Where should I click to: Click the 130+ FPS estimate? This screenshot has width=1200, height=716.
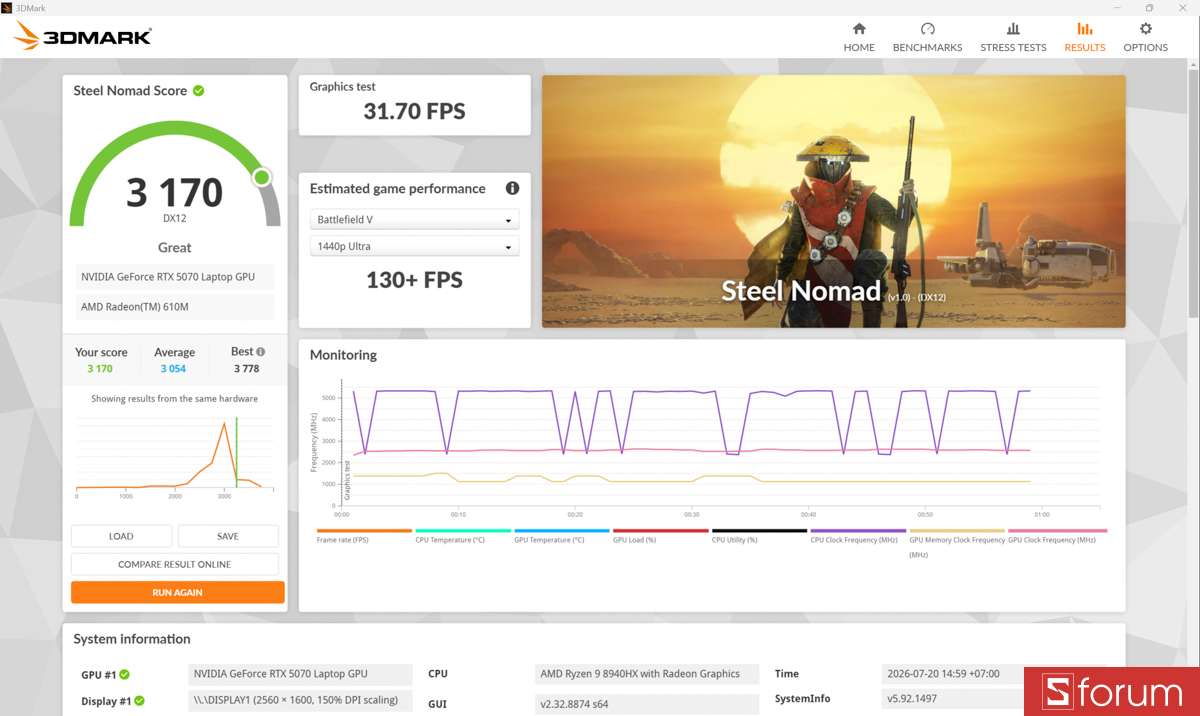tap(414, 280)
